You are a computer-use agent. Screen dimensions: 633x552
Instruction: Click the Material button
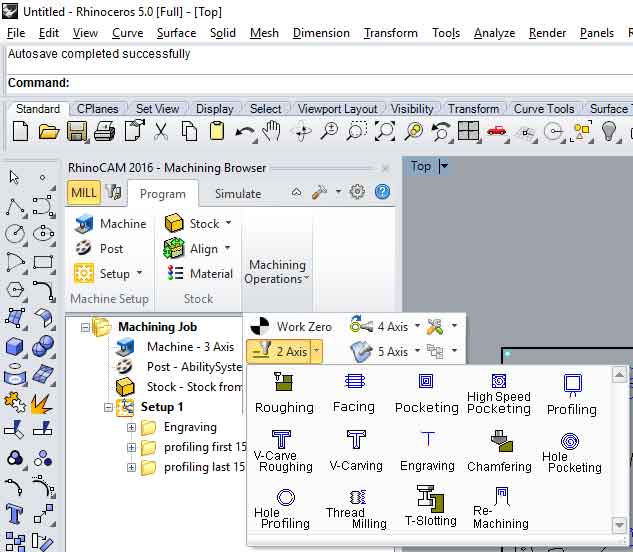tap(200, 274)
